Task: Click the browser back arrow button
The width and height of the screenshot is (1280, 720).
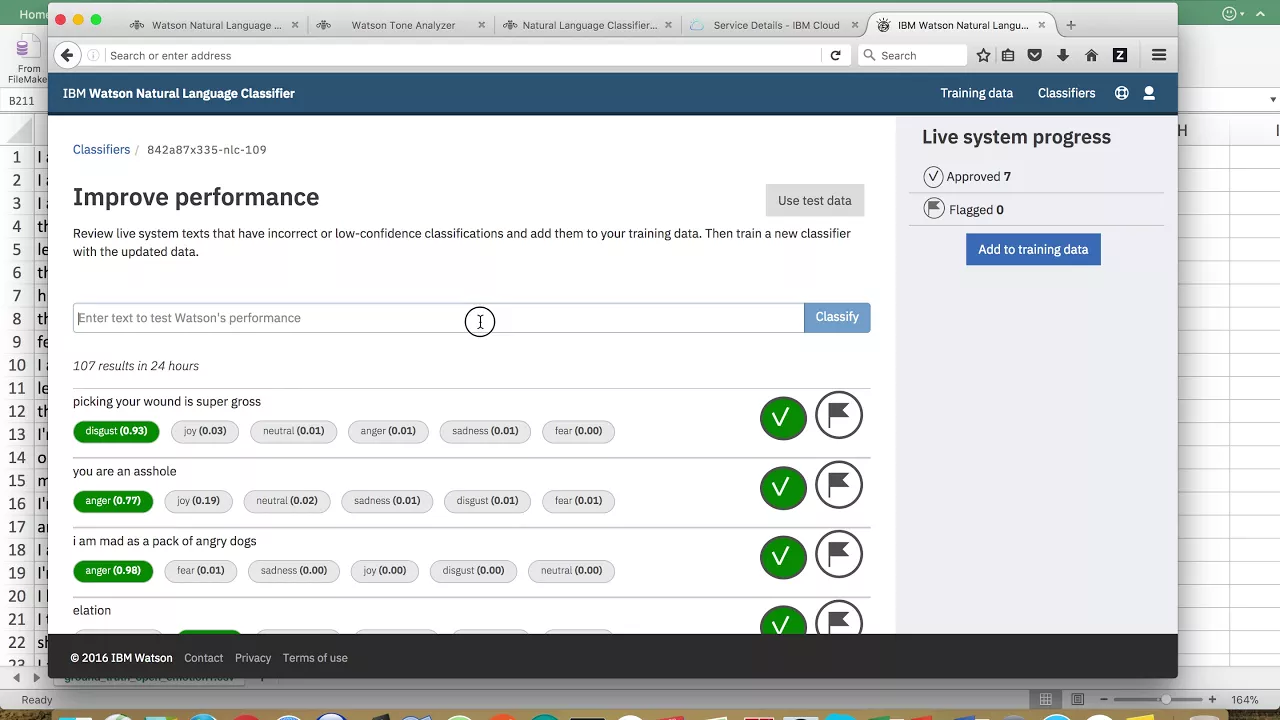Action: [67, 56]
